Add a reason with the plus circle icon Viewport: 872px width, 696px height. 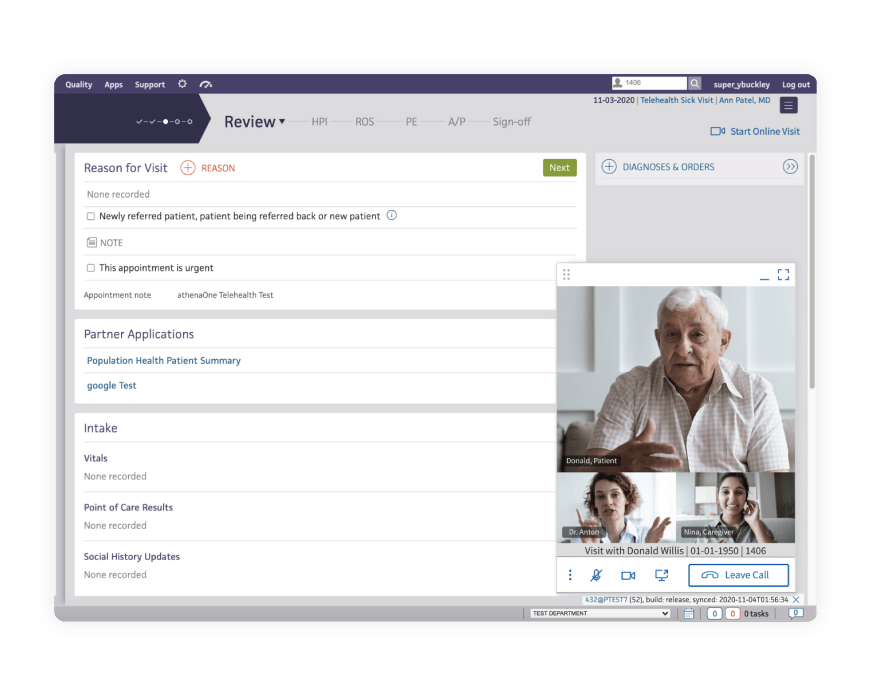coord(187,168)
